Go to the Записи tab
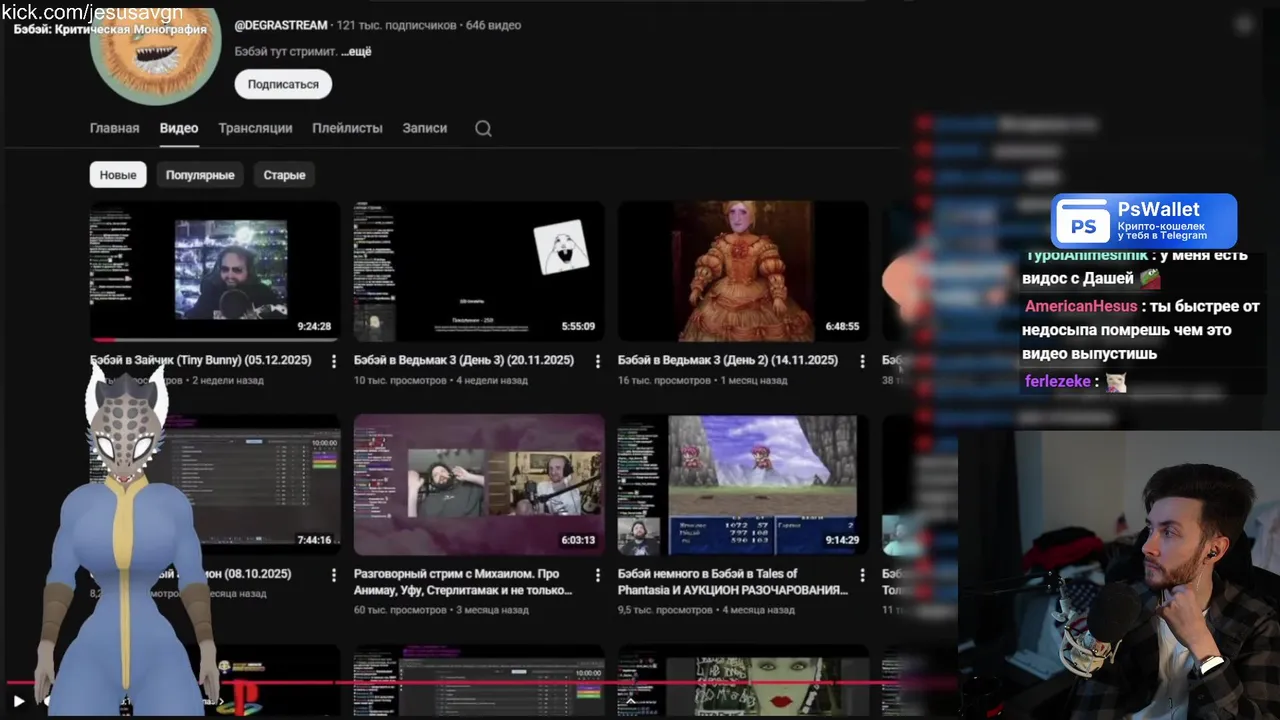This screenshot has width=1280, height=720. pyautogui.click(x=424, y=128)
